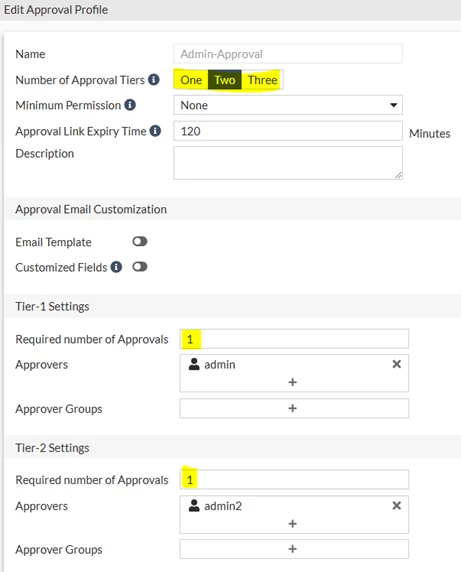The height and width of the screenshot is (572, 461).
Task: Click the admin2 user icon in Tier-2
Action: pos(194,506)
